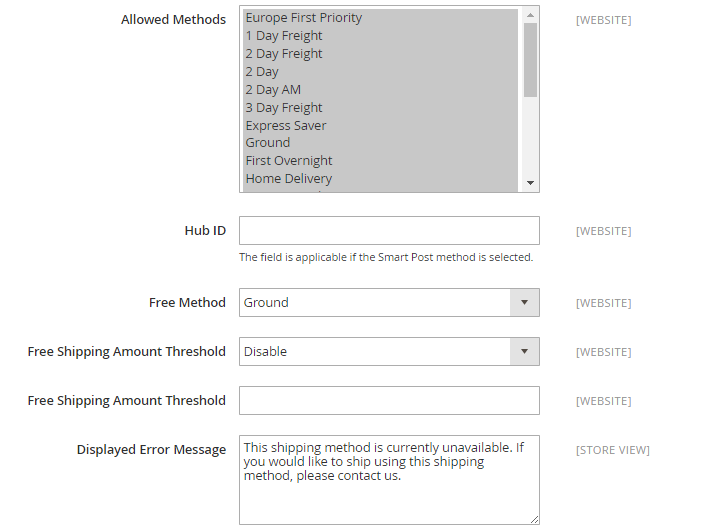Select First Overnight method
The height and width of the screenshot is (531, 705).
tap(380, 161)
